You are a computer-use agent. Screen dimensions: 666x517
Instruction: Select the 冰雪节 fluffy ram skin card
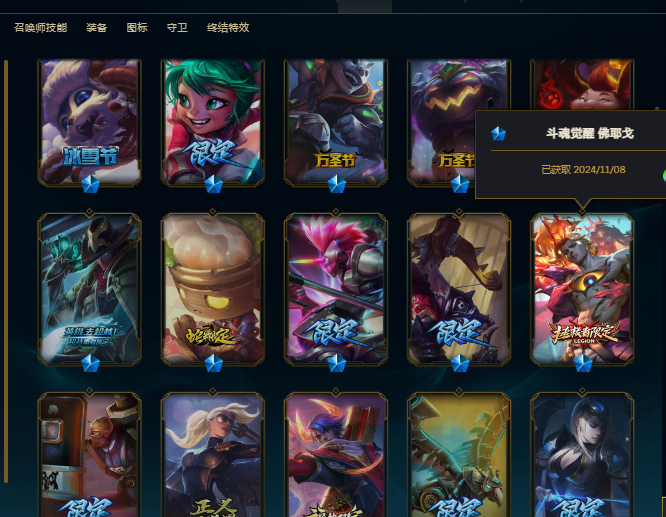pos(90,122)
